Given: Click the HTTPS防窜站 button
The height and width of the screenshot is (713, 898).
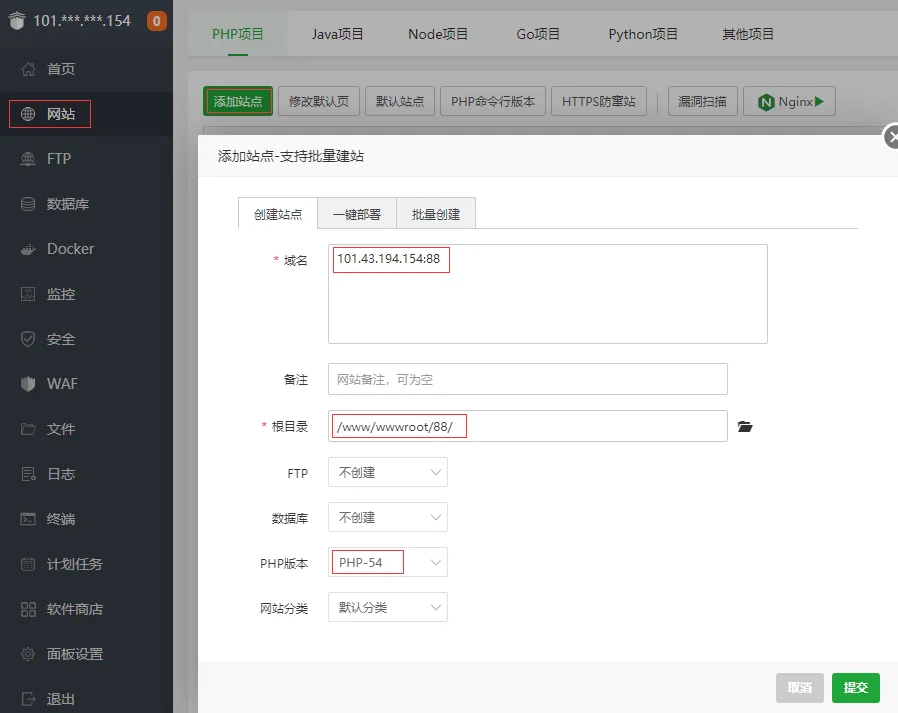Looking at the screenshot, I should (x=598, y=101).
